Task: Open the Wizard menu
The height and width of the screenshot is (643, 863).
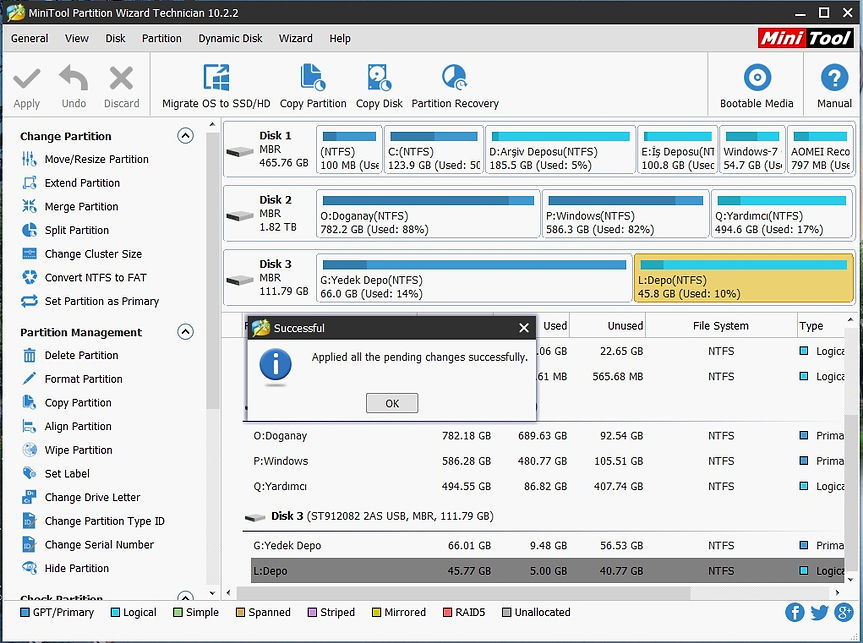Action: click(x=296, y=39)
